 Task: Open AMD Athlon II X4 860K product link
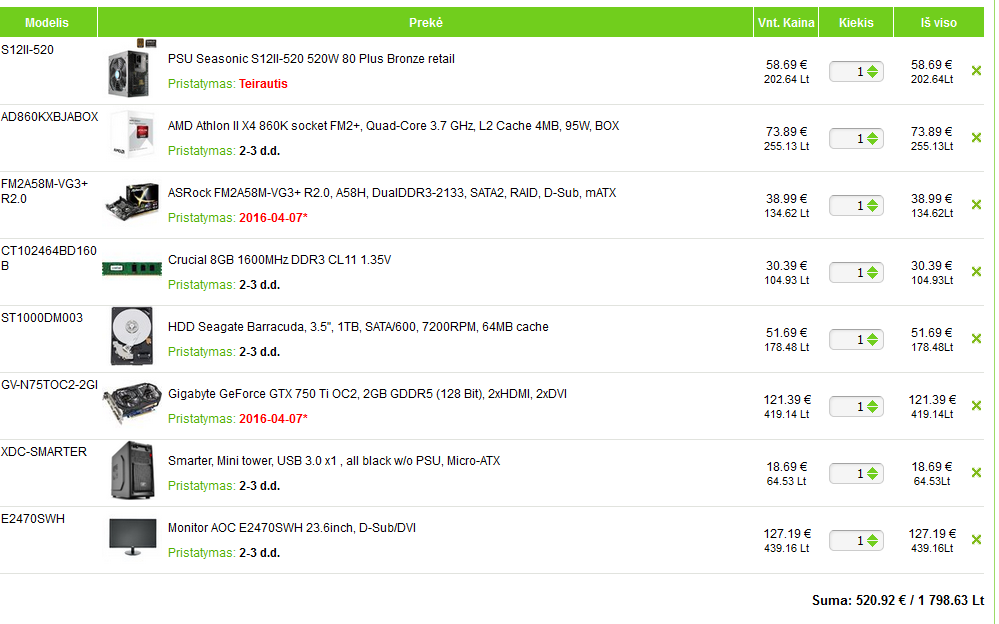(x=393, y=126)
